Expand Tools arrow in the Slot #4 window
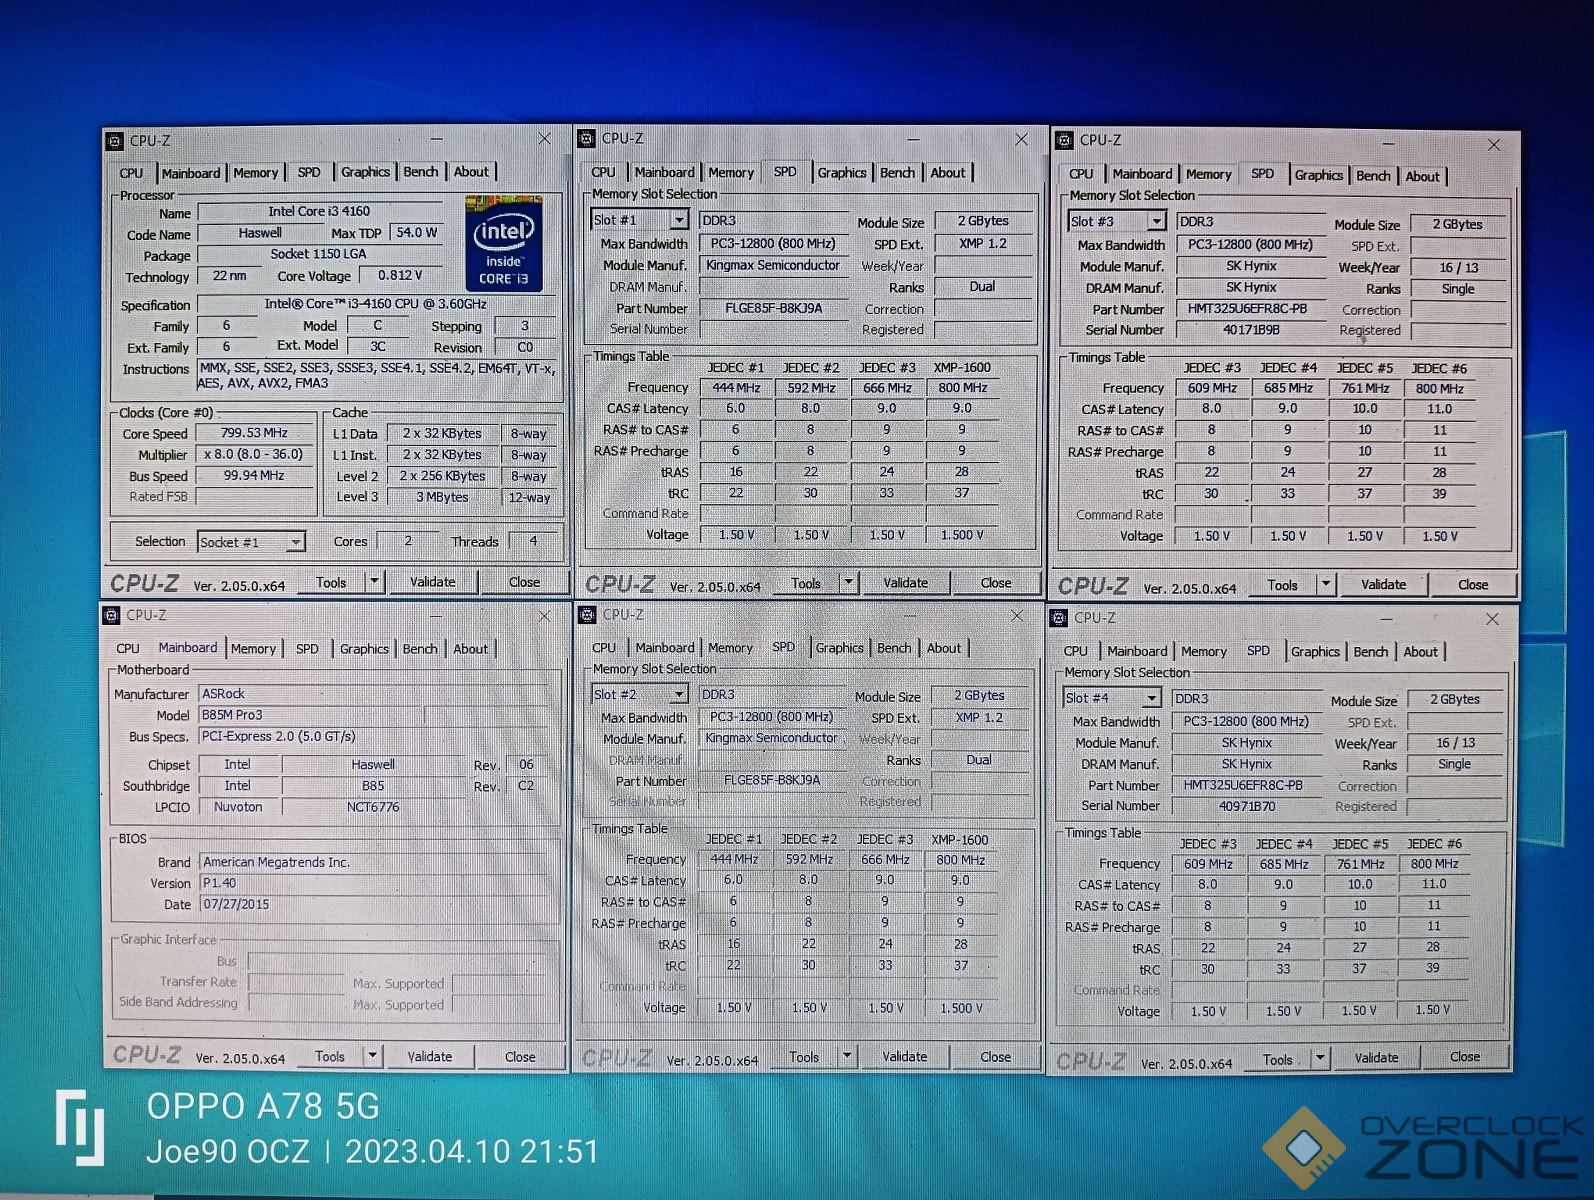Viewport: 1594px width, 1200px height. [x=1320, y=1058]
